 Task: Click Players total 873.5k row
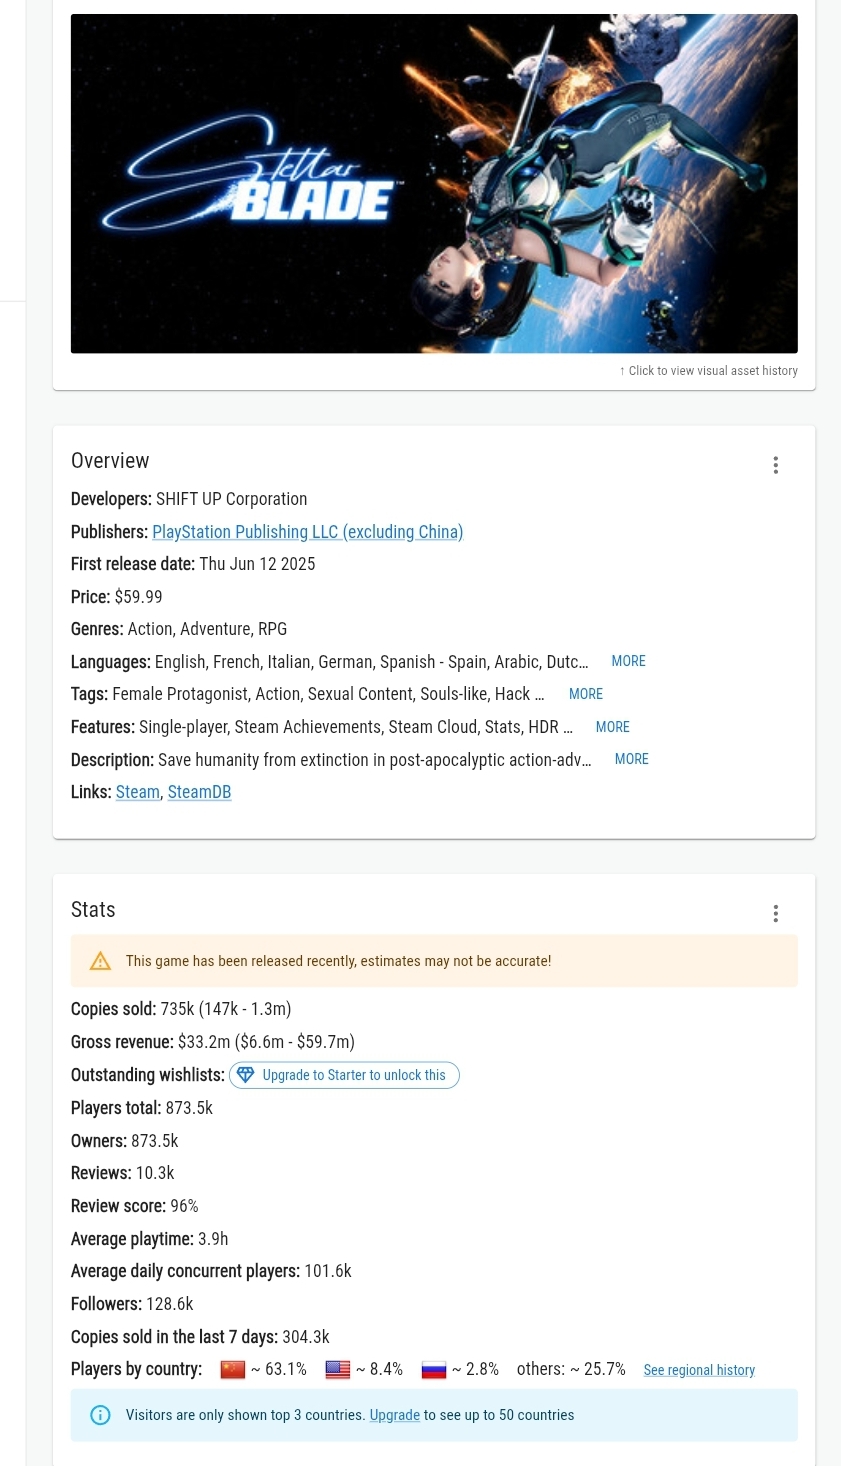(142, 1108)
